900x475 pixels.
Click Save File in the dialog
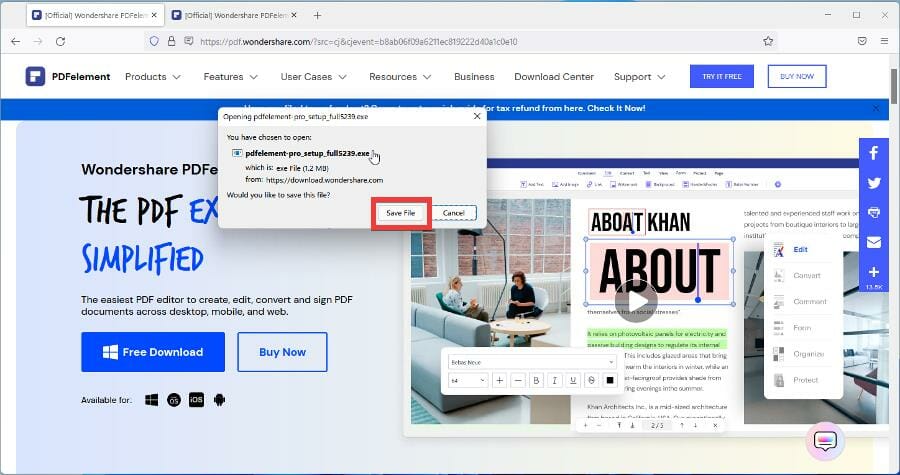[401, 213]
